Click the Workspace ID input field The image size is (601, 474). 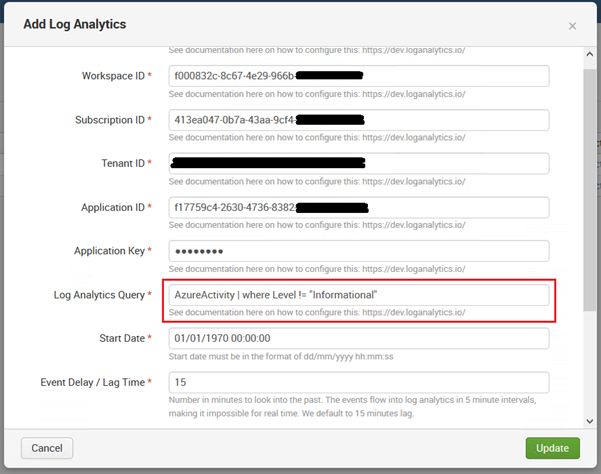click(358, 76)
